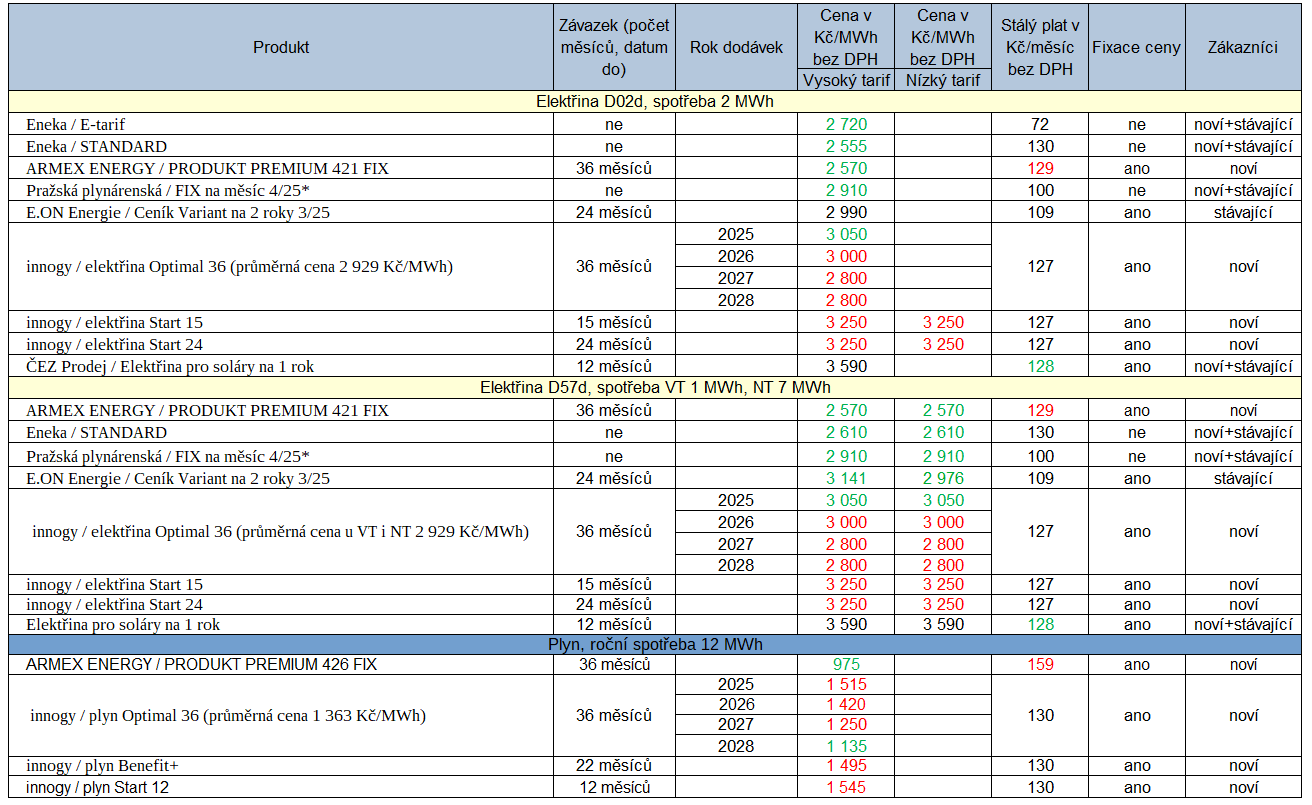This screenshot has height=805, width=1312.
Task: Click the 22 měsíců commitment cell
Action: click(x=614, y=766)
